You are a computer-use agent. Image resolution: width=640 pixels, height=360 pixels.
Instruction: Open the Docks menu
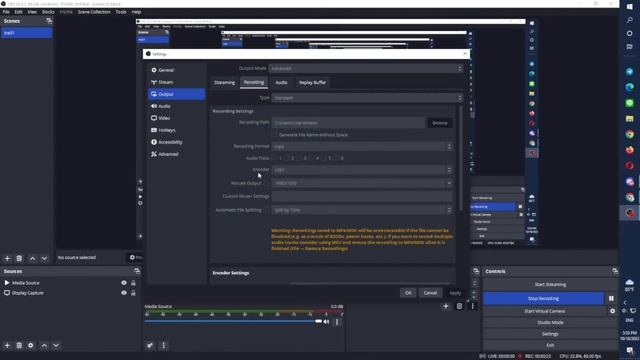coord(48,12)
